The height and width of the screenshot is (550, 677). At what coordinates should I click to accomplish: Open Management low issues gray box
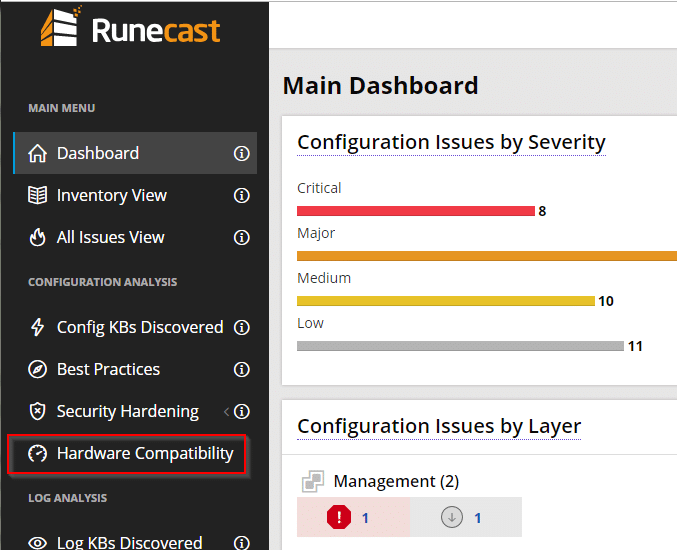pyautogui.click(x=466, y=517)
